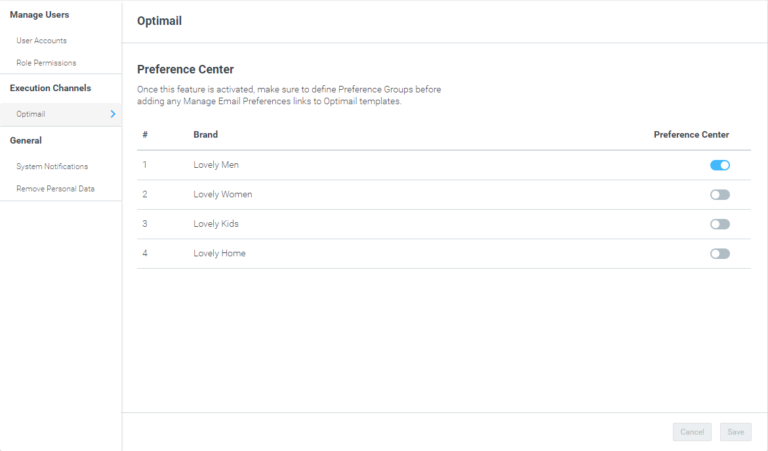The height and width of the screenshot is (451, 768).
Task: Click the Cancel button
Action: tap(692, 432)
